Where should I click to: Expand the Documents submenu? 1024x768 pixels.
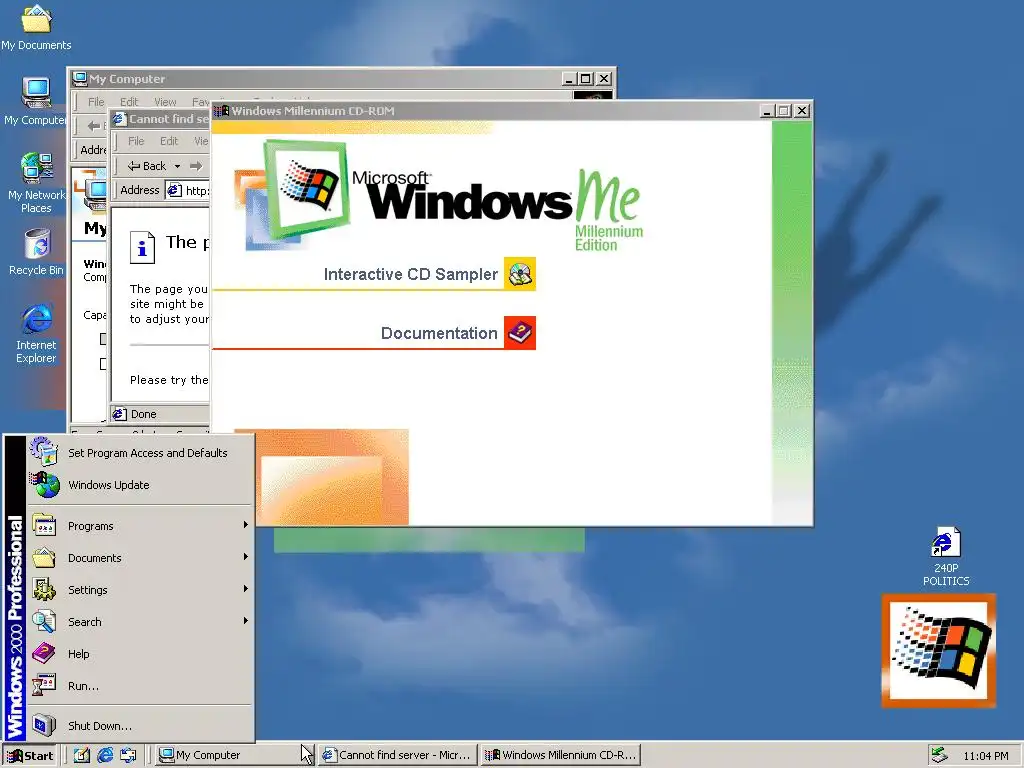[x=139, y=558]
